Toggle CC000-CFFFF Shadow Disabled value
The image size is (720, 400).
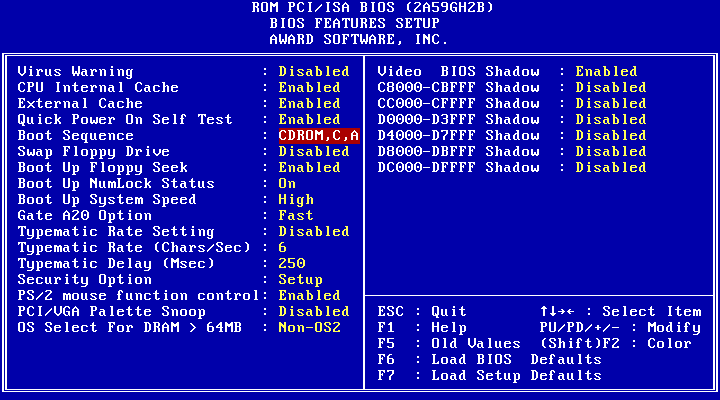pyautogui.click(x=611, y=103)
